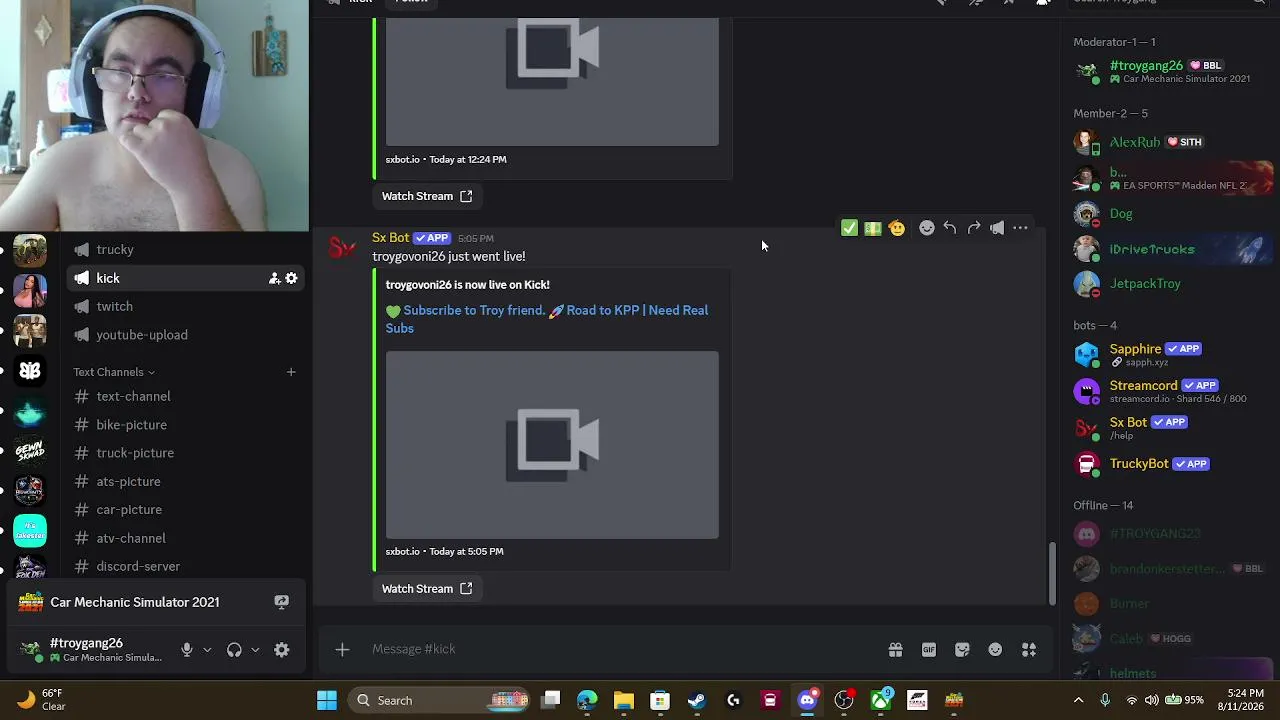The image size is (1280, 720).
Task: Go to youtube-upload channel
Action: 185,335
